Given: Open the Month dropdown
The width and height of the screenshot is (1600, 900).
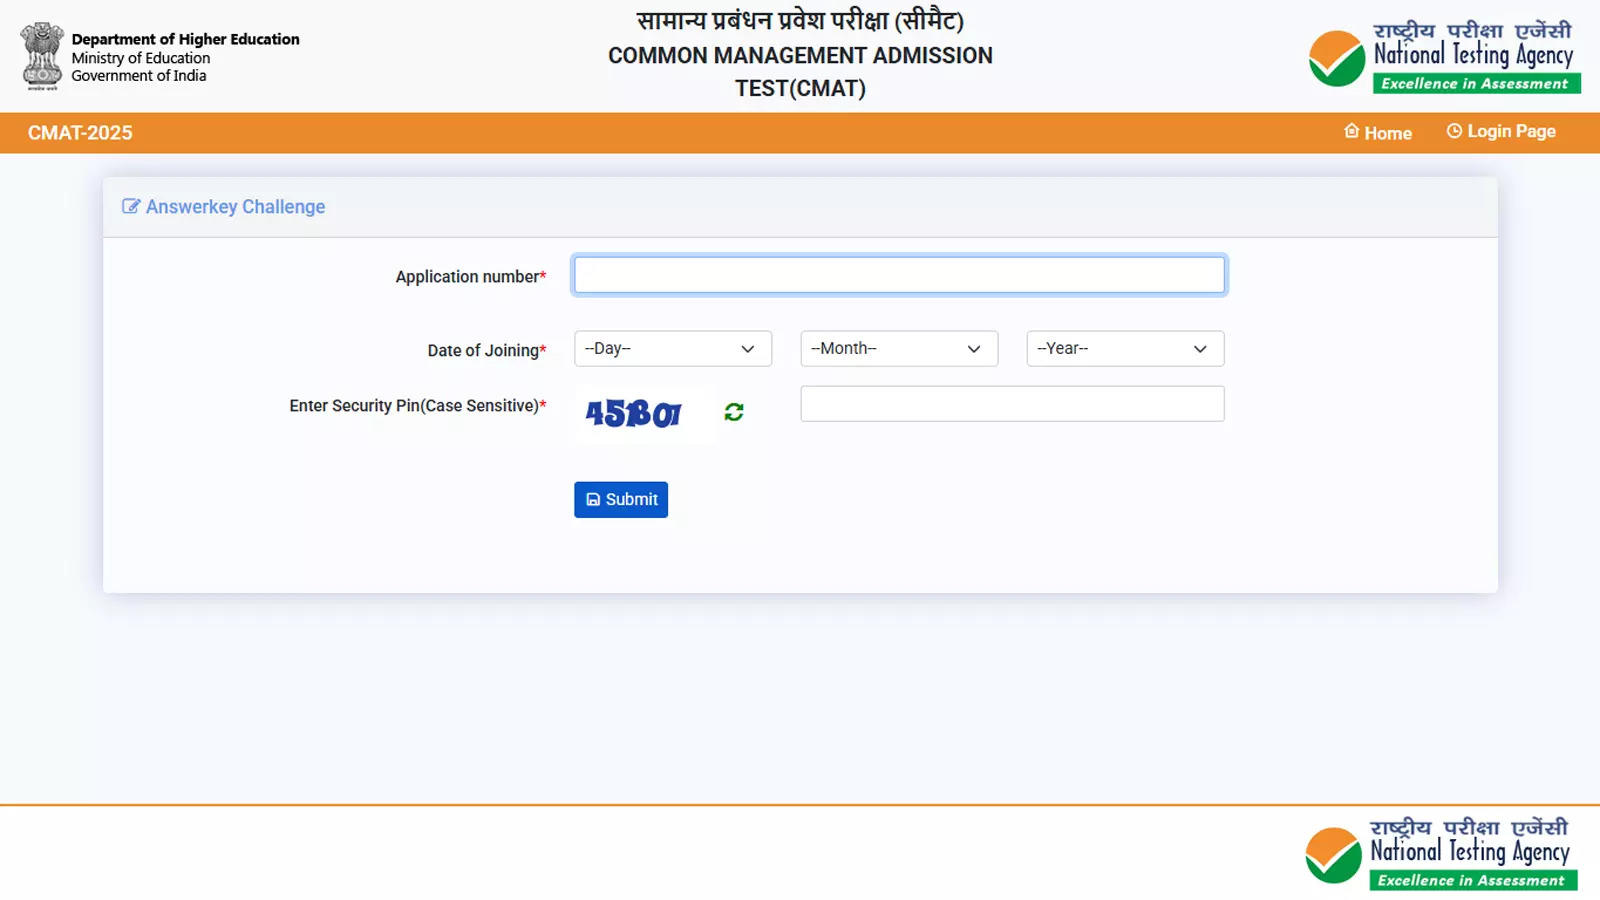Looking at the screenshot, I should 898,348.
